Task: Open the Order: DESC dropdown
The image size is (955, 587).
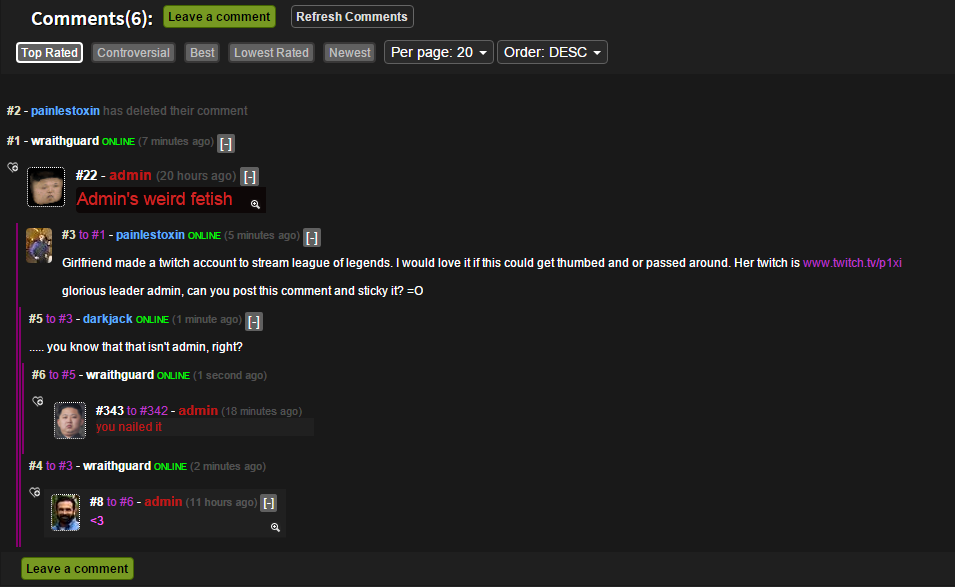Action: point(552,52)
